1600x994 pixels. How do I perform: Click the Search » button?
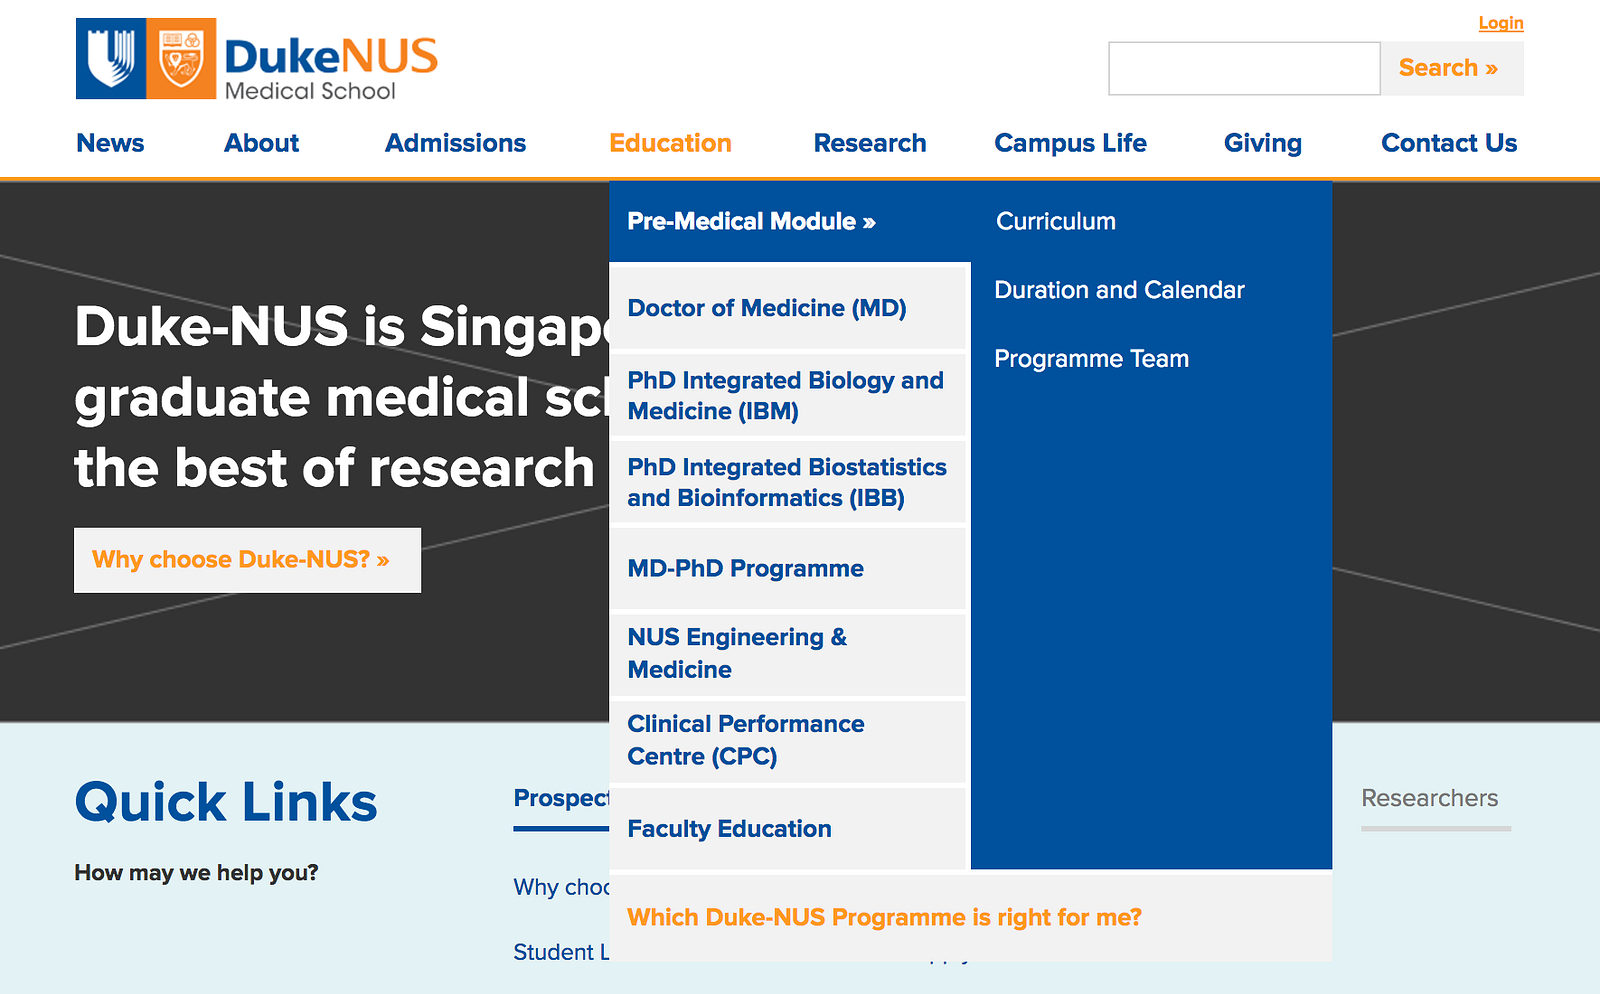(x=1452, y=69)
